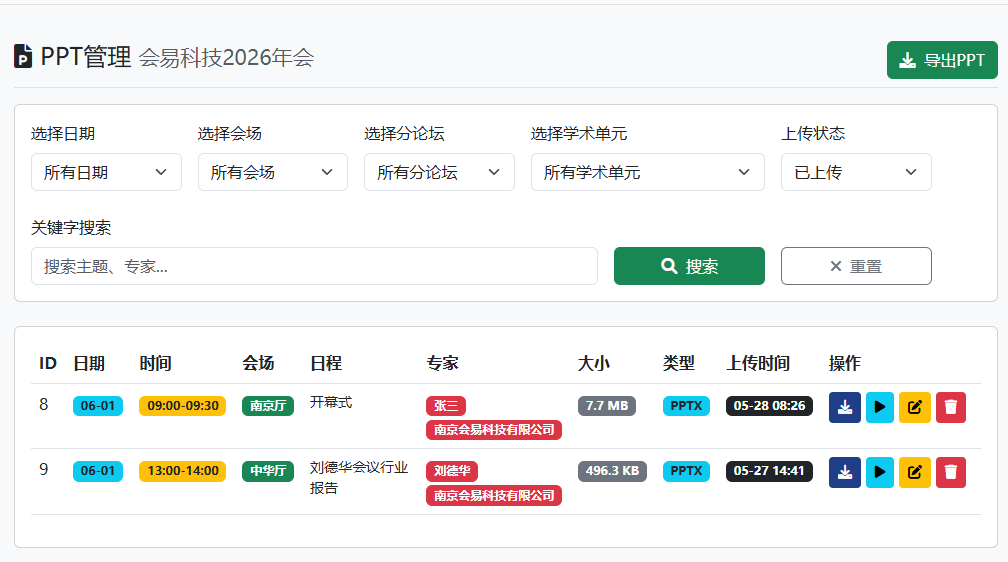Click the PPTX type badge in row 8

click(x=686, y=406)
